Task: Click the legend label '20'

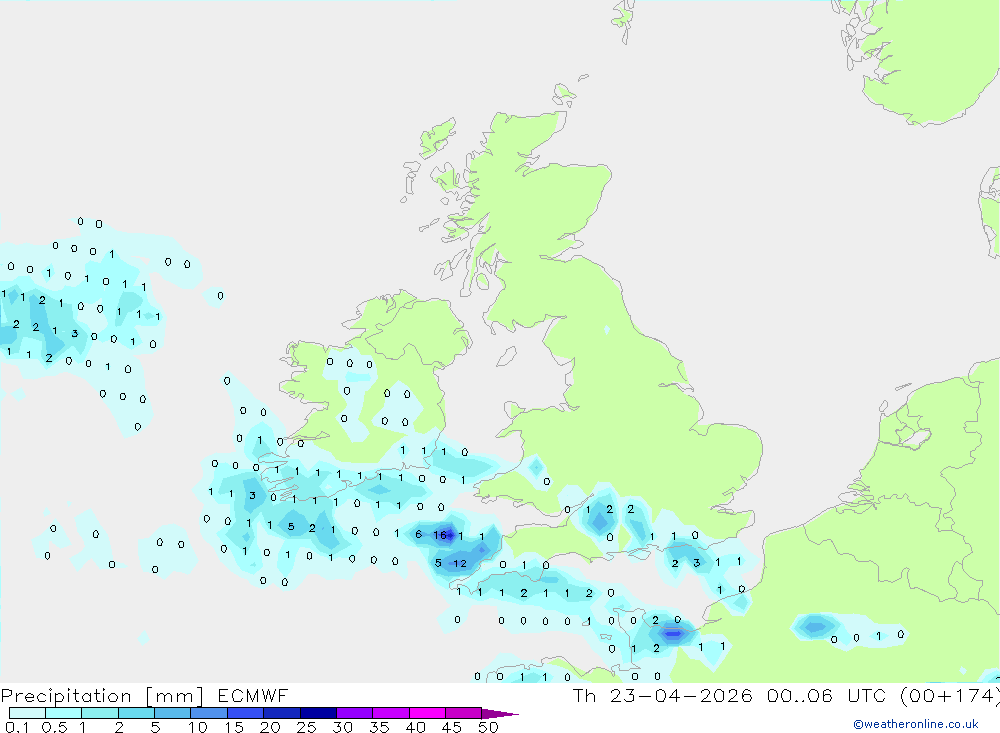Action: [270, 727]
